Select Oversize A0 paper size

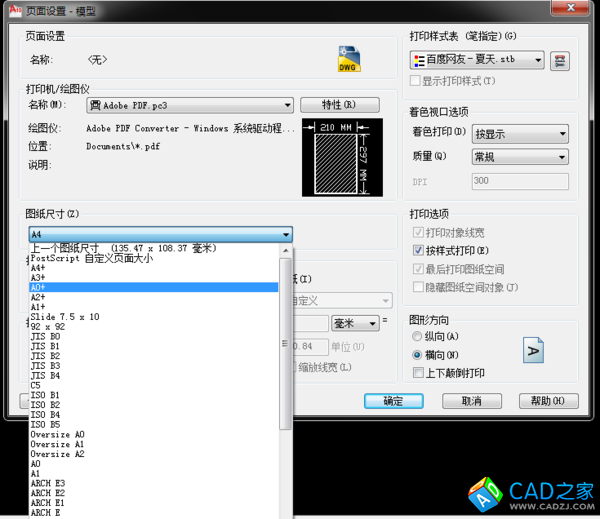click(150, 434)
